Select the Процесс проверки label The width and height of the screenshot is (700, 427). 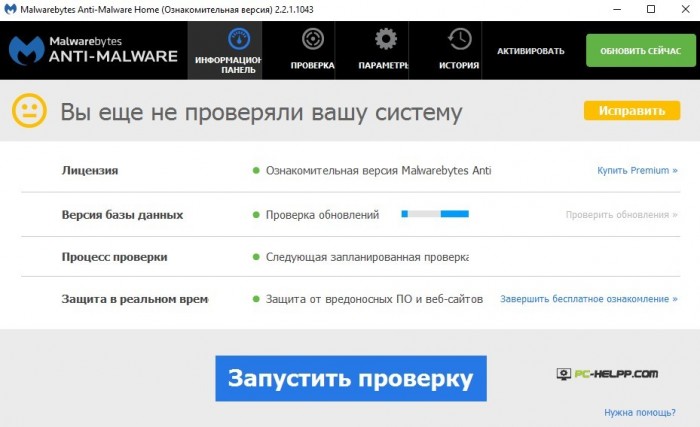(114, 257)
